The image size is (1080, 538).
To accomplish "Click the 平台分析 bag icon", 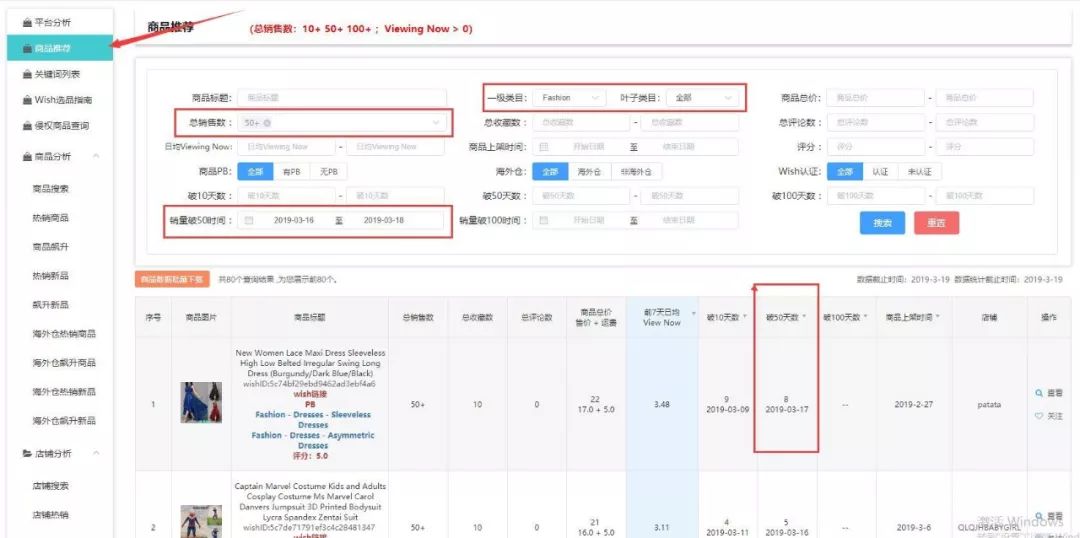I will (x=27, y=23).
